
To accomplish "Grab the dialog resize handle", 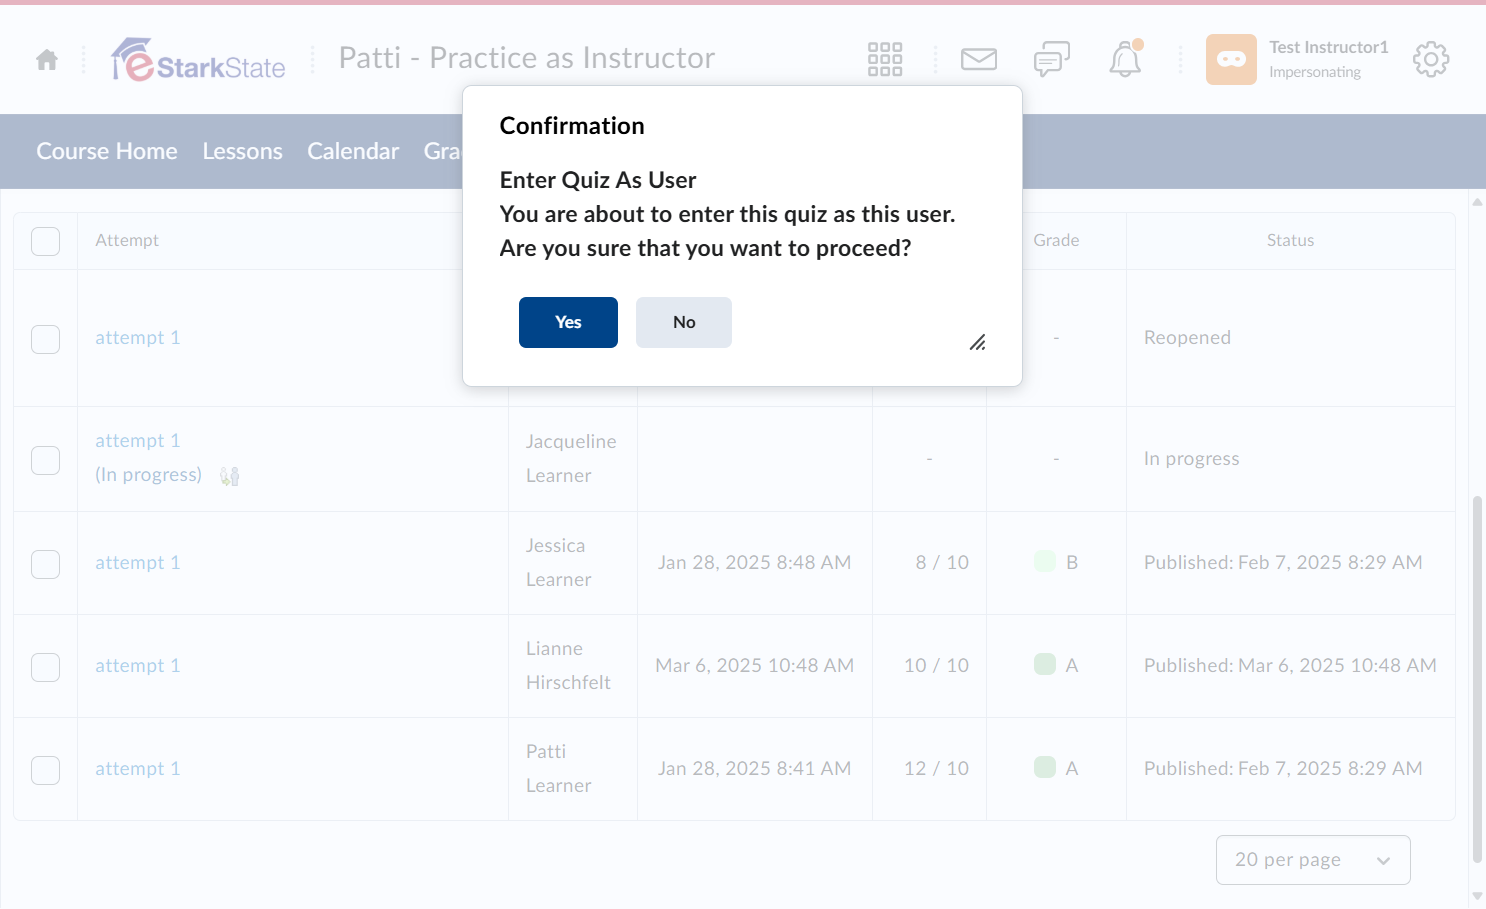I will 978,343.
